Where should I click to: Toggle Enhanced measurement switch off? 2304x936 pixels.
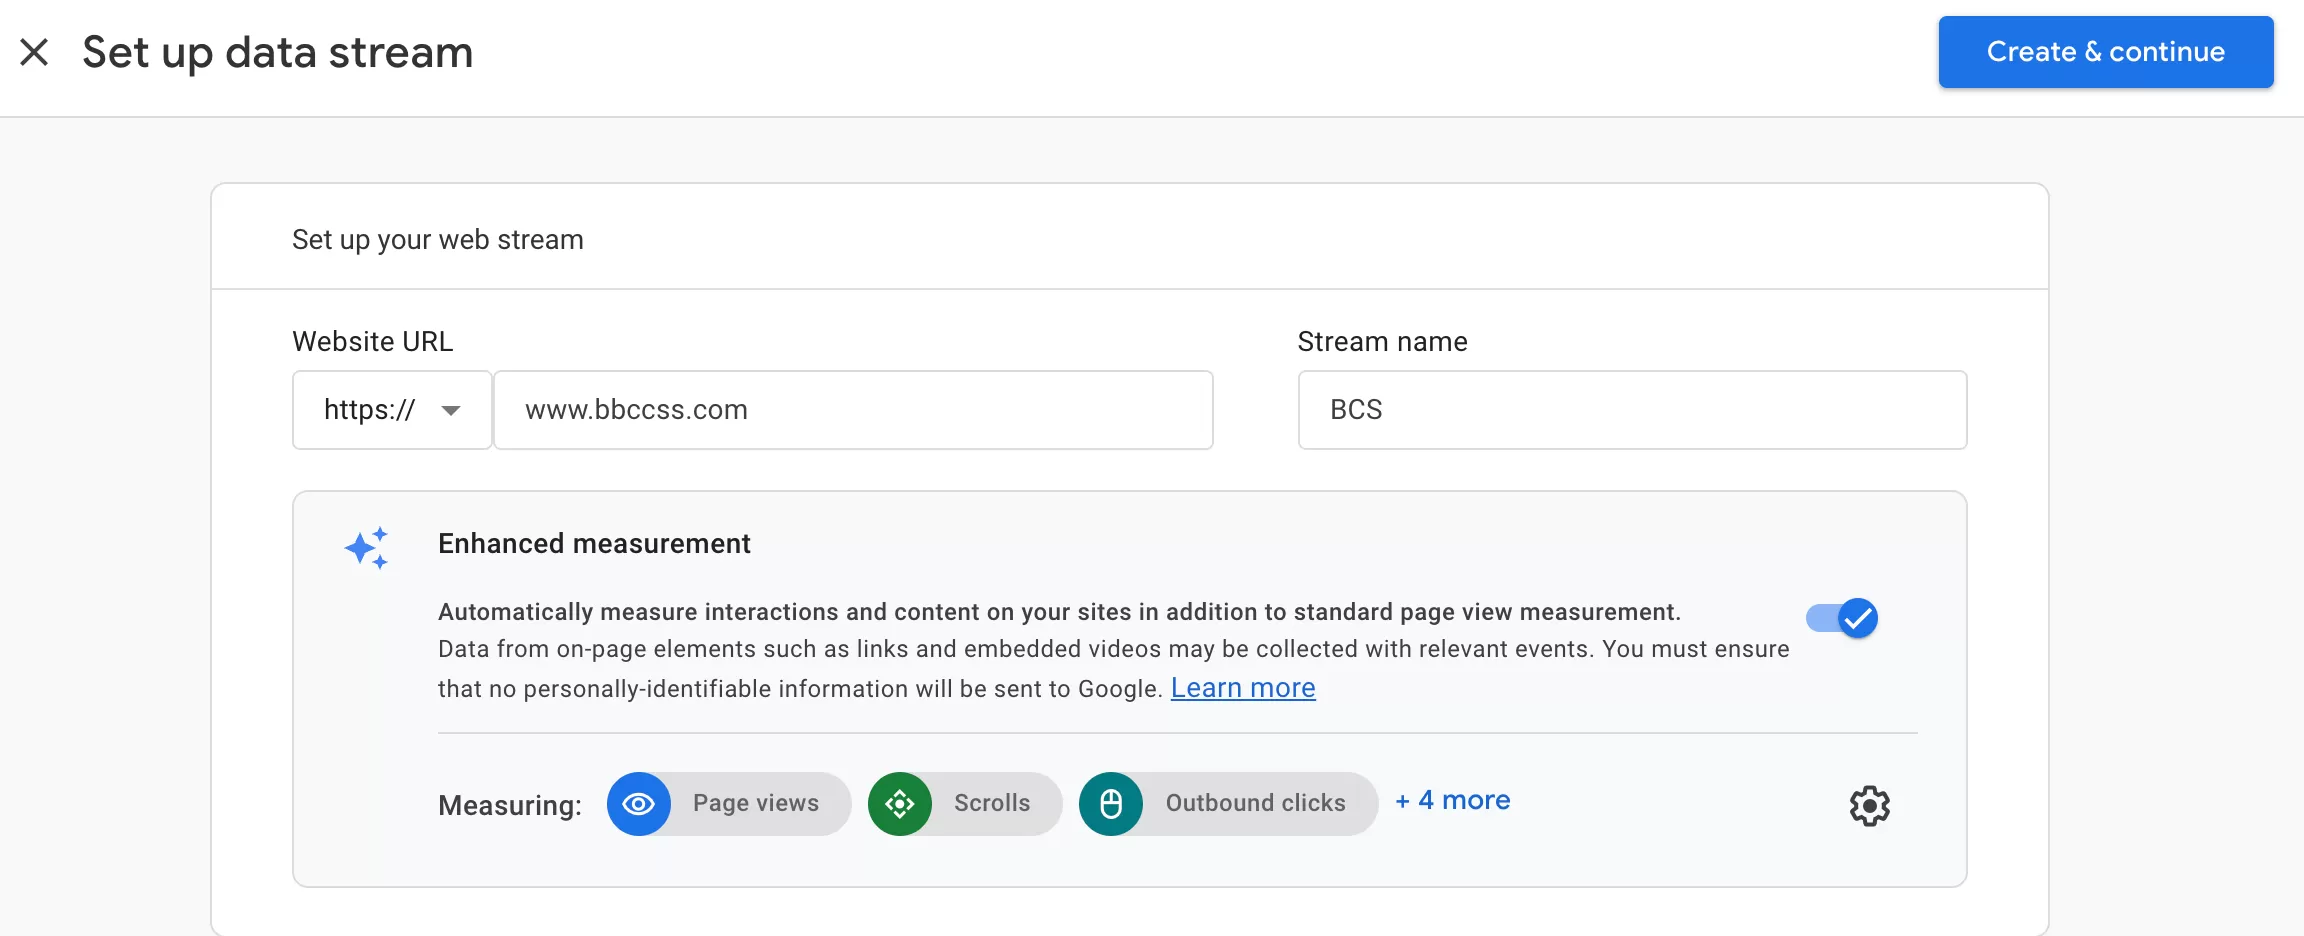pyautogui.click(x=1842, y=618)
